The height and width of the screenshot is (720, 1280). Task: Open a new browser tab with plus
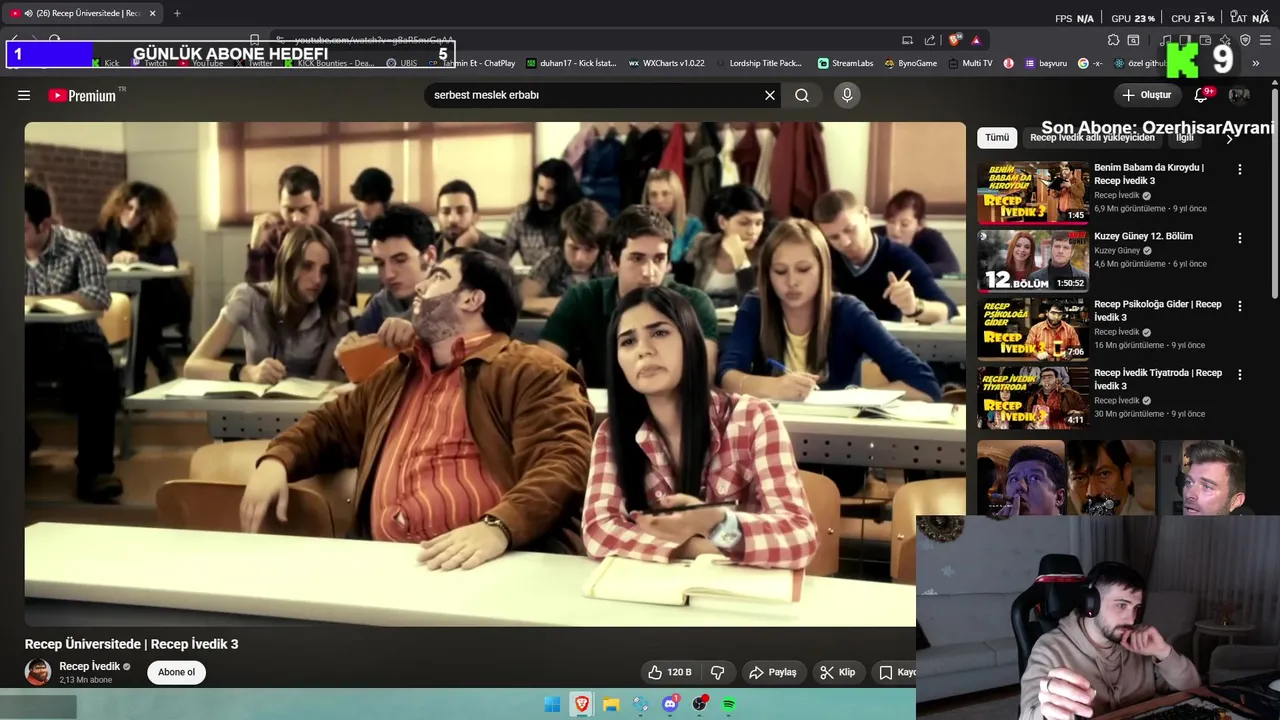(x=177, y=13)
